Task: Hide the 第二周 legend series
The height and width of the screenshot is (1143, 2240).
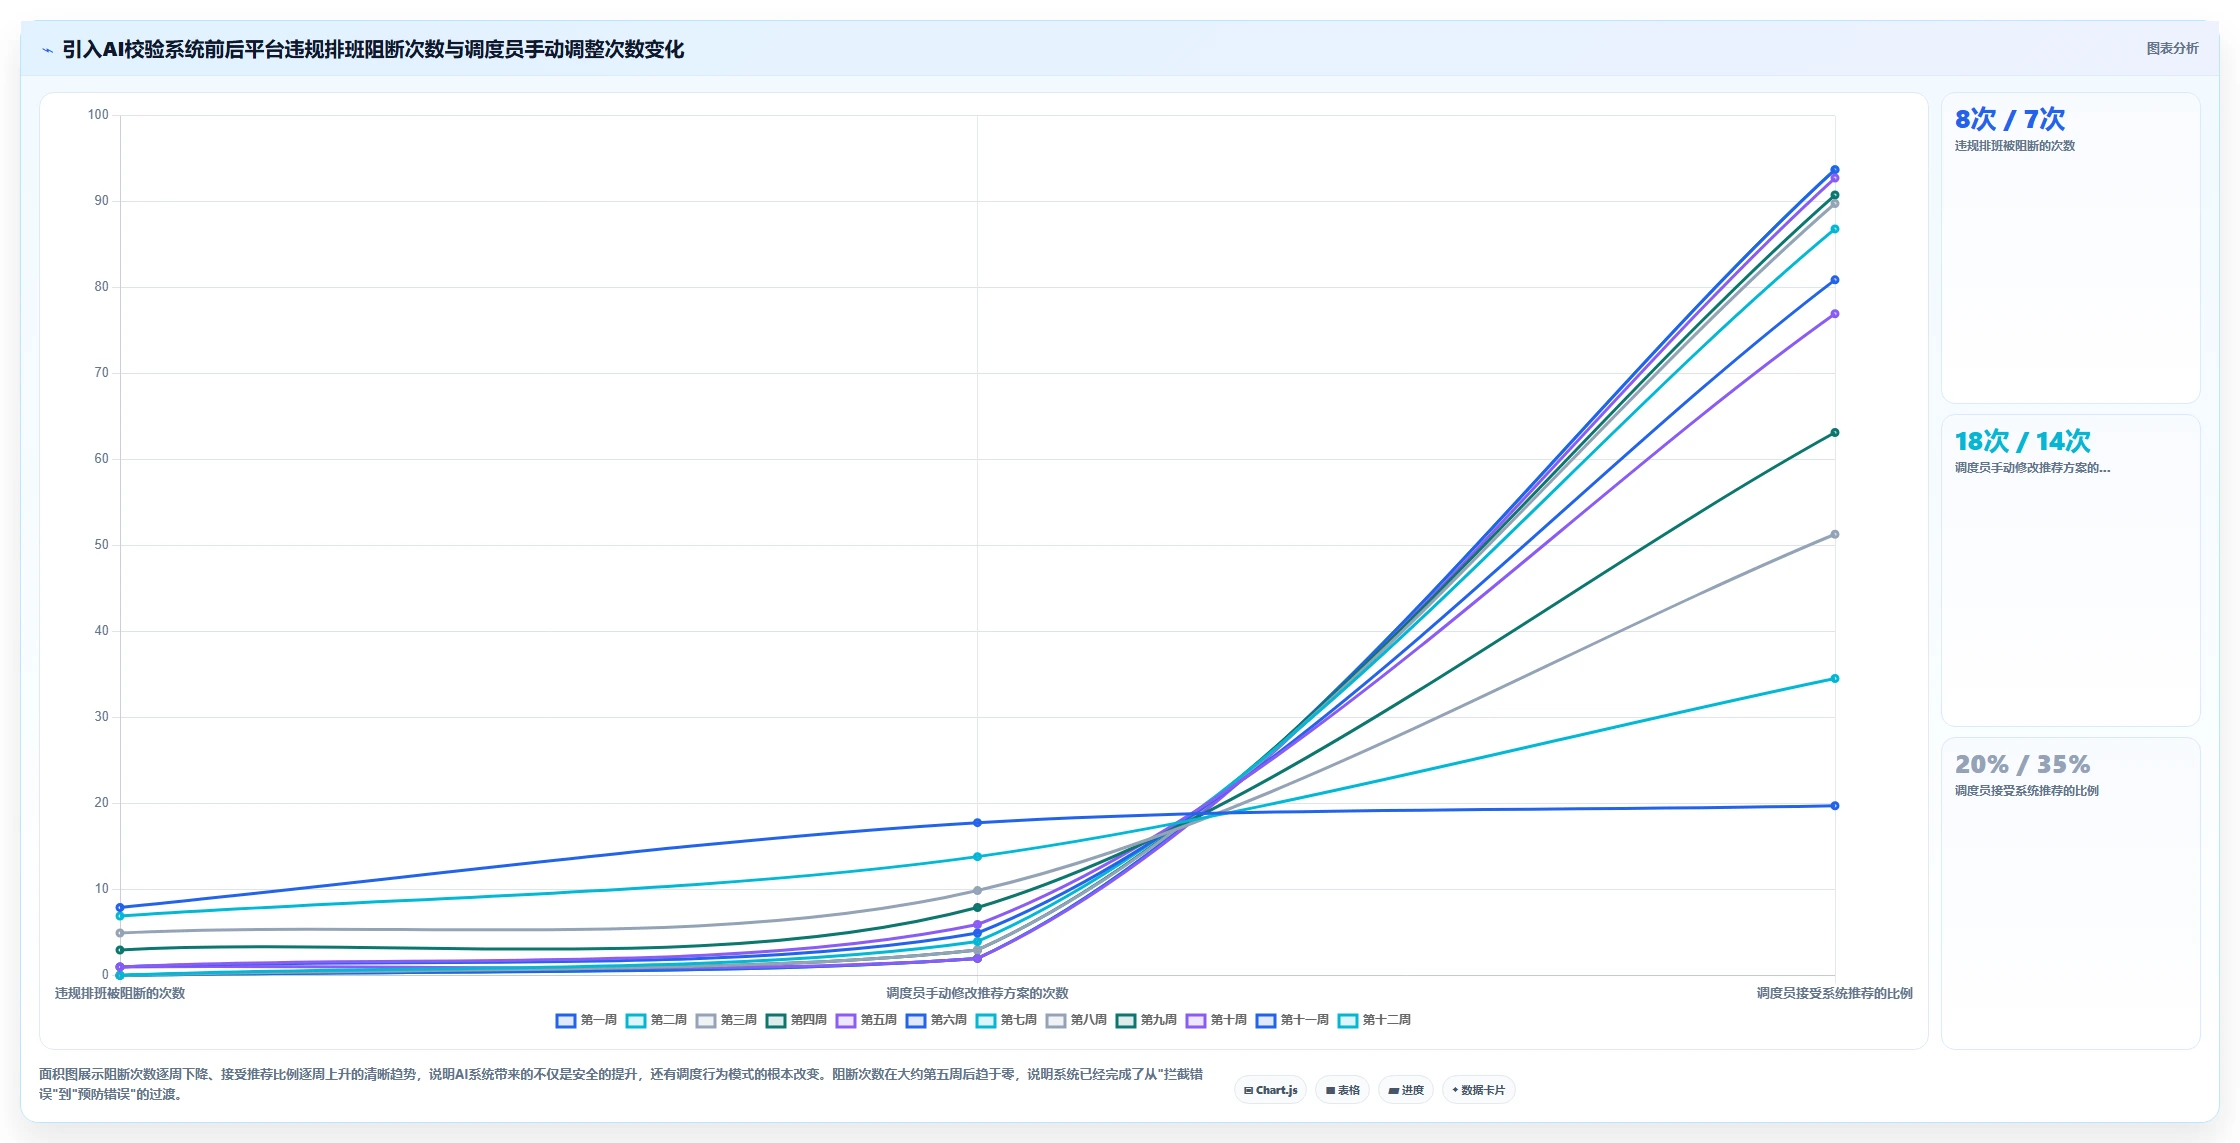Action: pos(656,1020)
